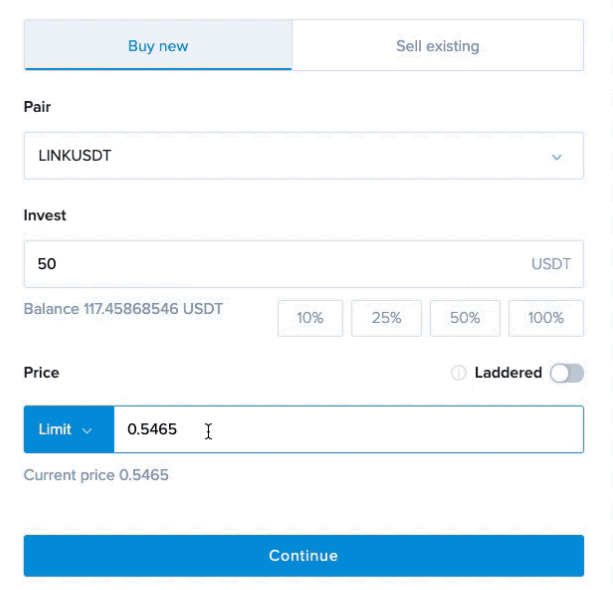Click the USDT currency label in Invest field
This screenshot has height=590, width=613.
tap(551, 264)
